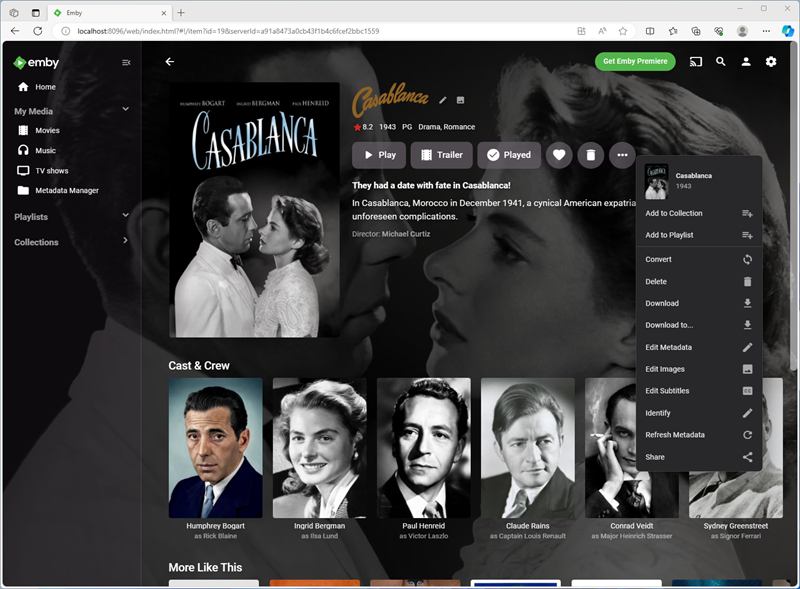Toggle the Played status for Casablanca
The image size is (800, 589).
[508, 155]
